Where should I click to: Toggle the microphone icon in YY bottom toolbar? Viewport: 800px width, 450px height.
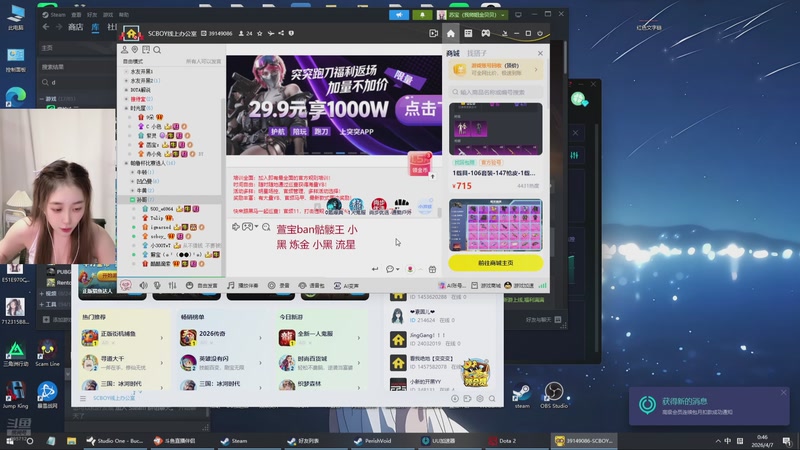(x=157, y=286)
